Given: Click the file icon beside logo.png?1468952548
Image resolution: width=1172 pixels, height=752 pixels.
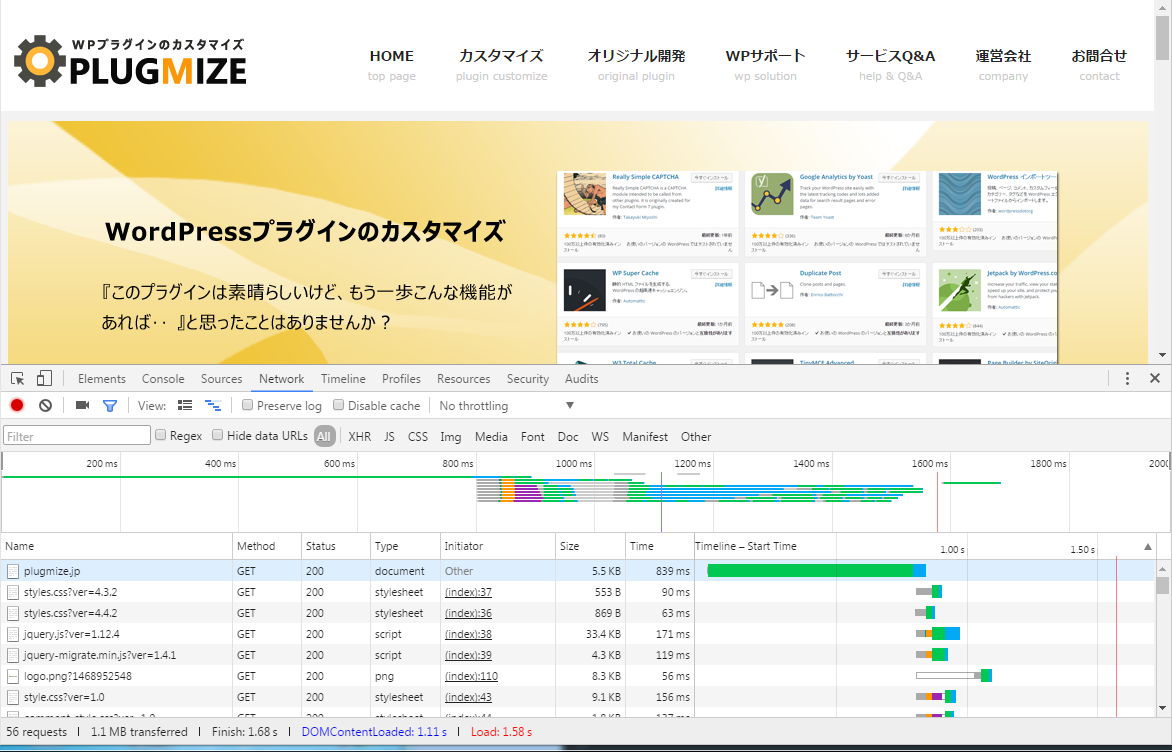Looking at the screenshot, I should pyautogui.click(x=13, y=676).
